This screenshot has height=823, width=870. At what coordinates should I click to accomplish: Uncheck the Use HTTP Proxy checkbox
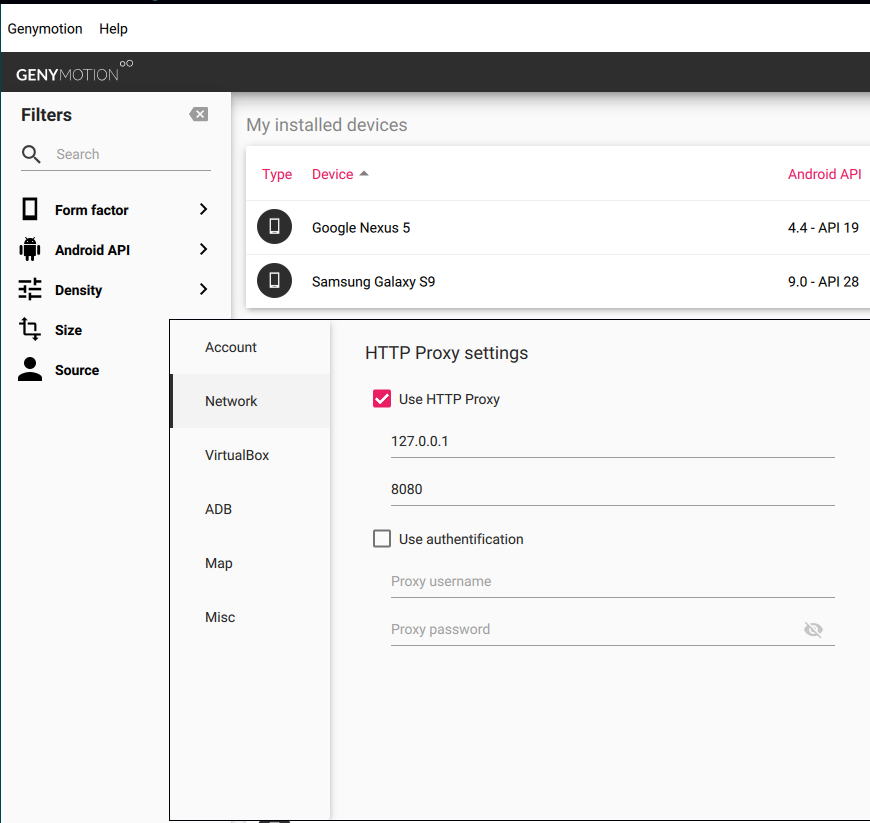(x=382, y=398)
